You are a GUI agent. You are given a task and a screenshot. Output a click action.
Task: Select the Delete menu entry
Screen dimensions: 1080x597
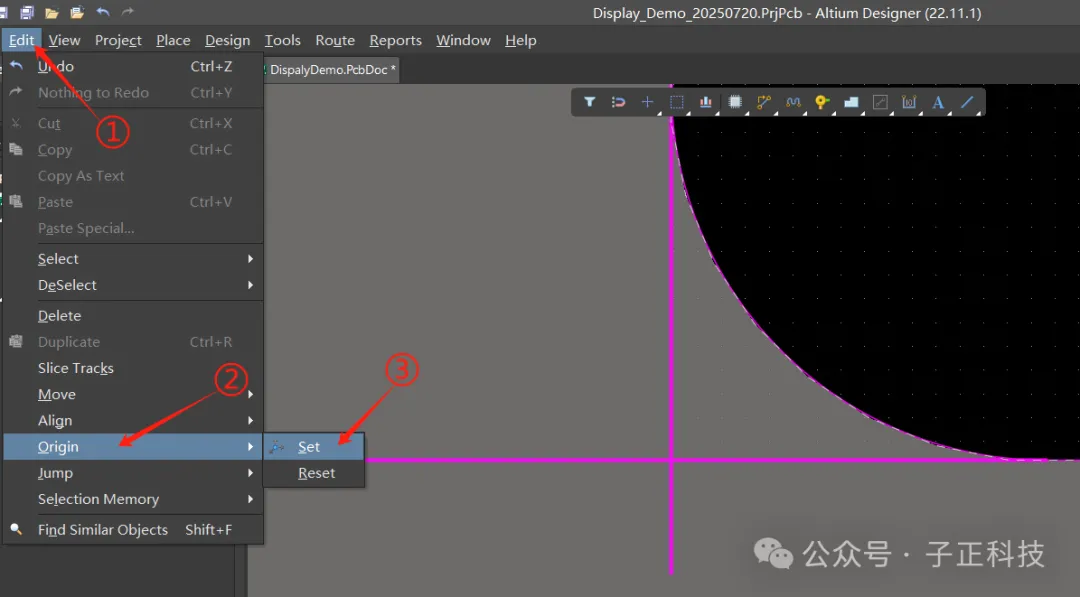(133, 315)
